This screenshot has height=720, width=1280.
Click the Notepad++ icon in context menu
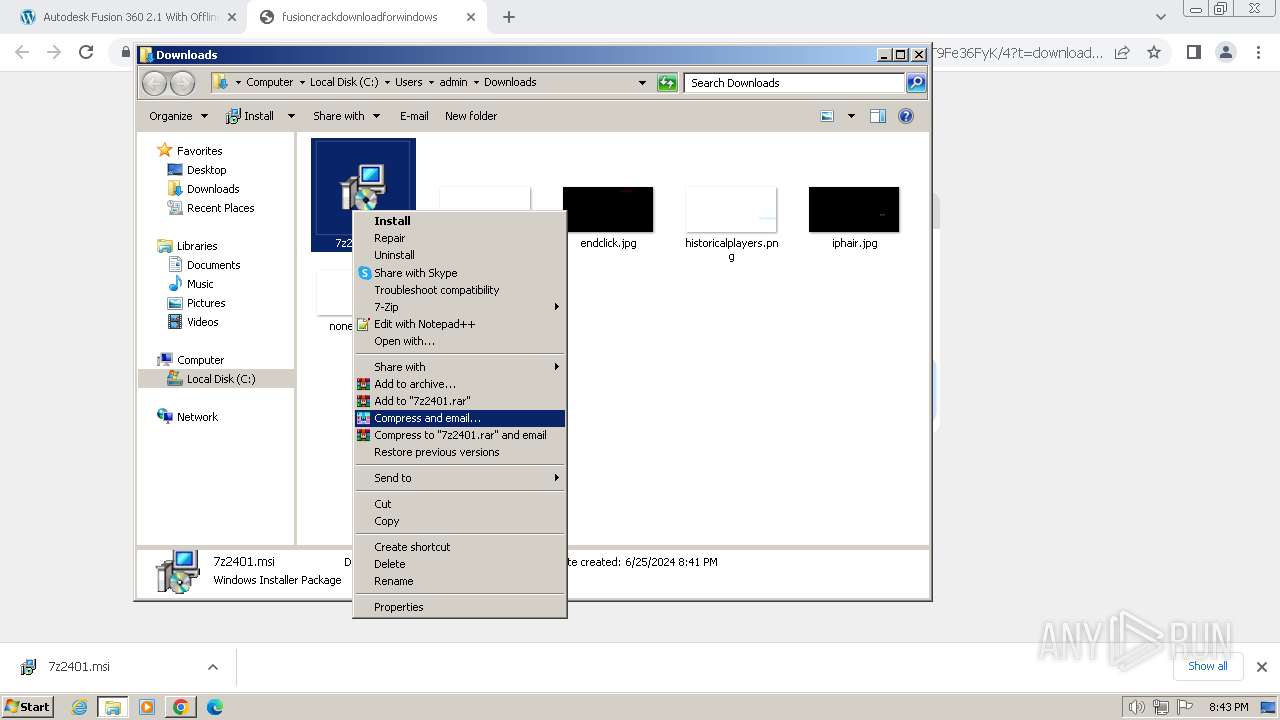pos(364,324)
